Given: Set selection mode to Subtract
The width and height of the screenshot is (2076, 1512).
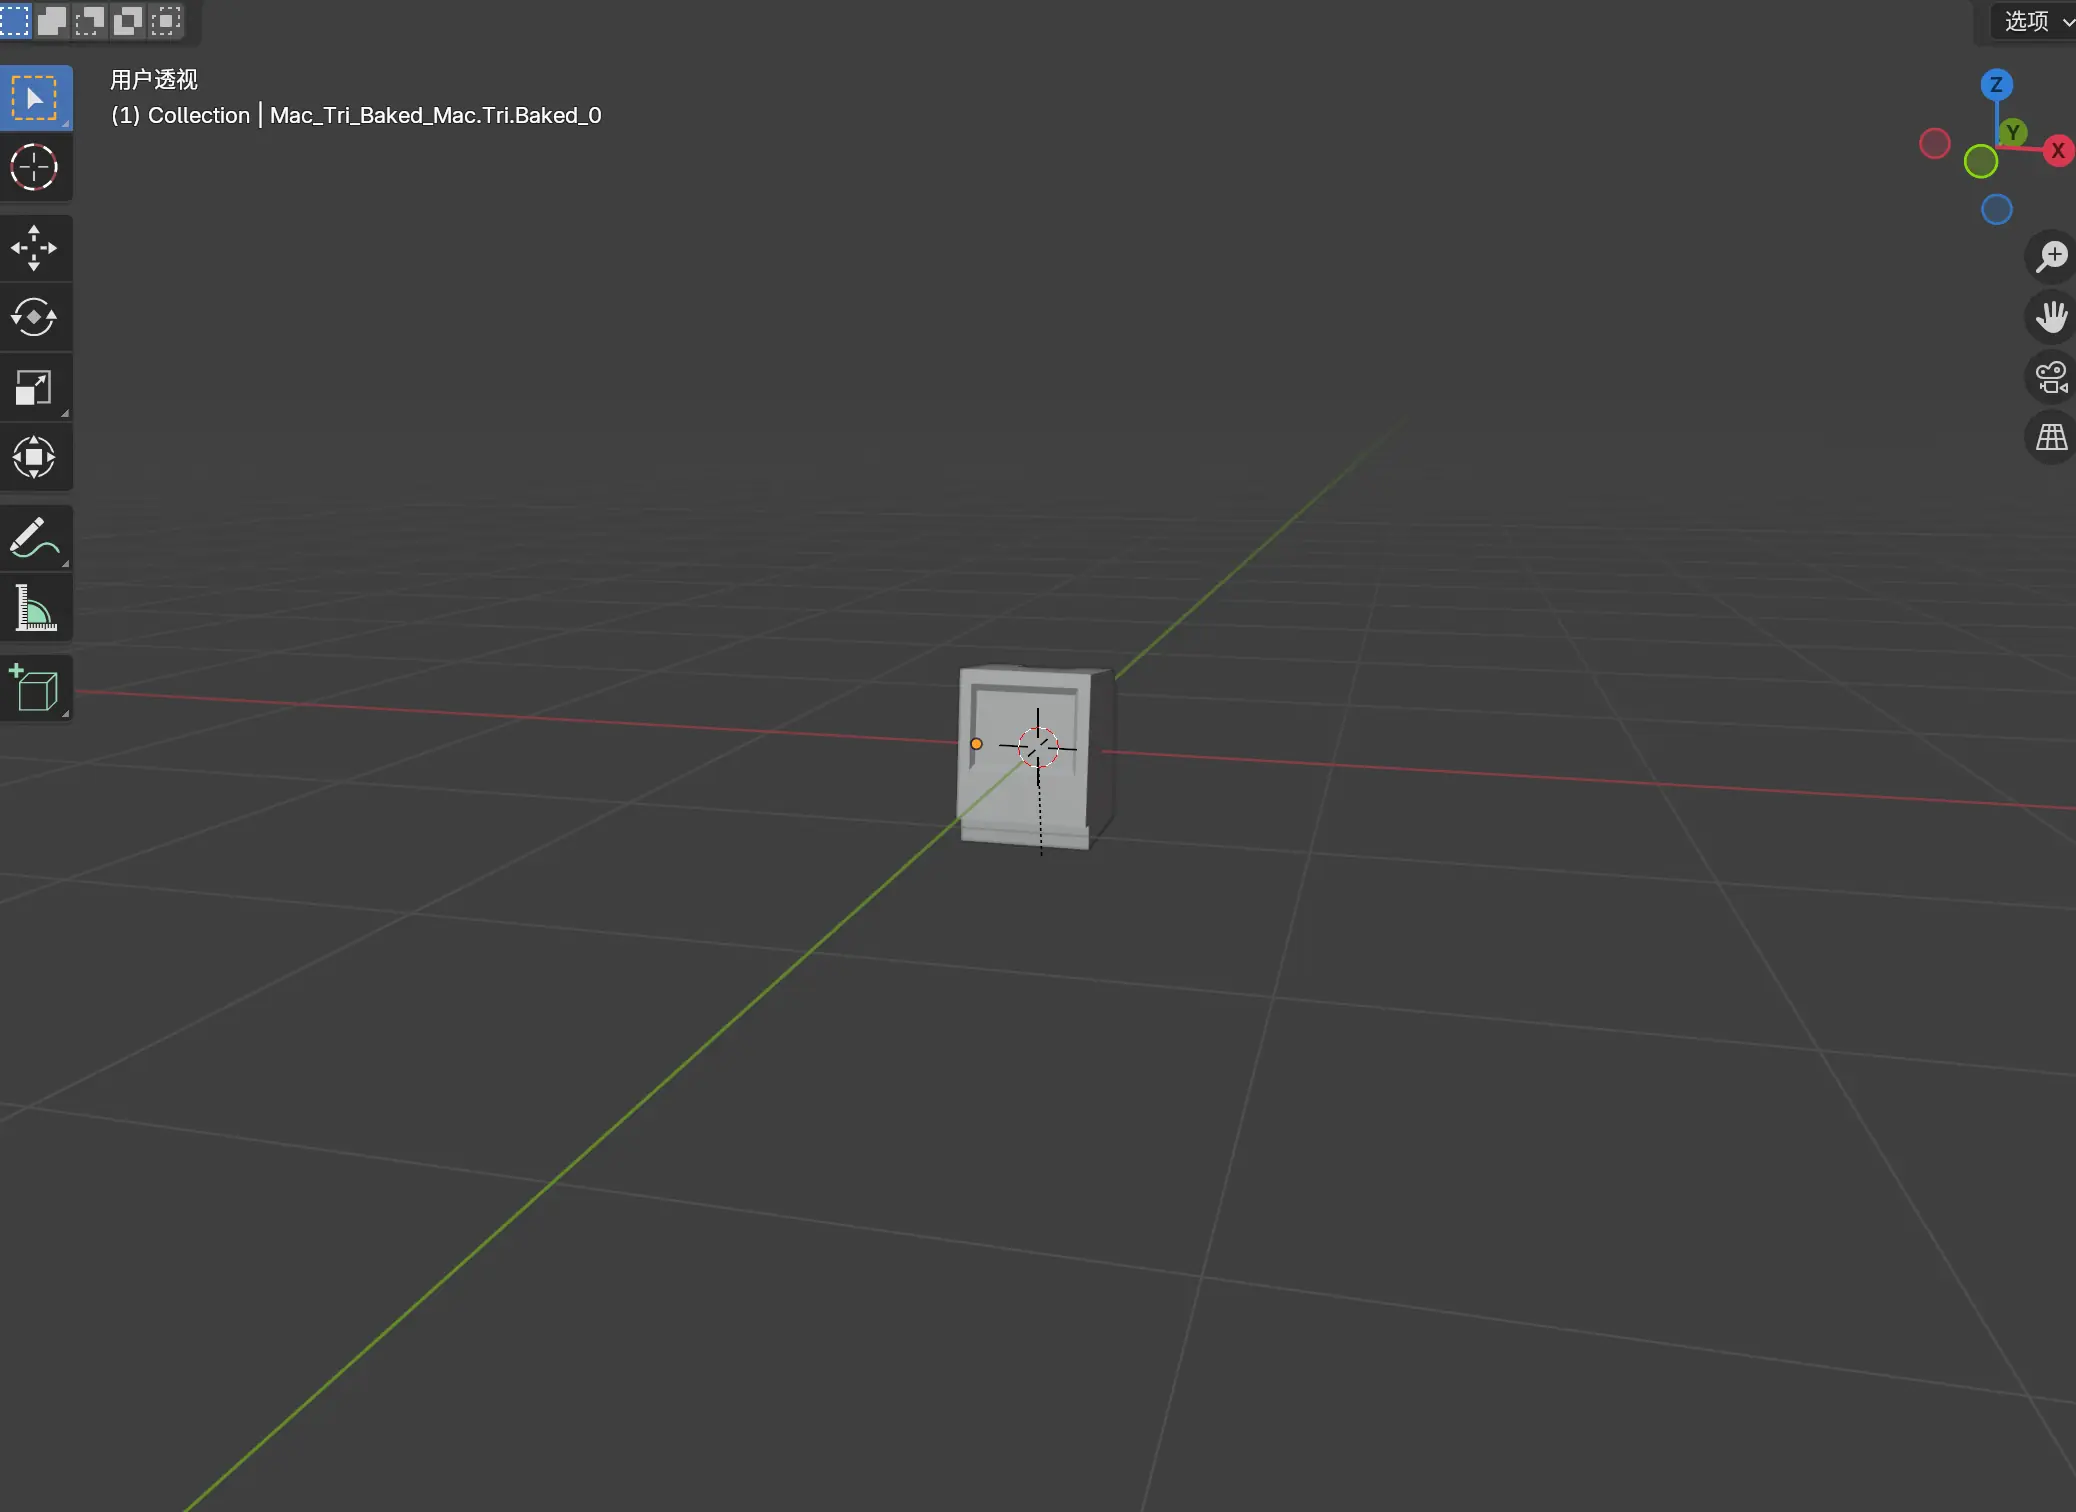Looking at the screenshot, I should [x=90, y=21].
